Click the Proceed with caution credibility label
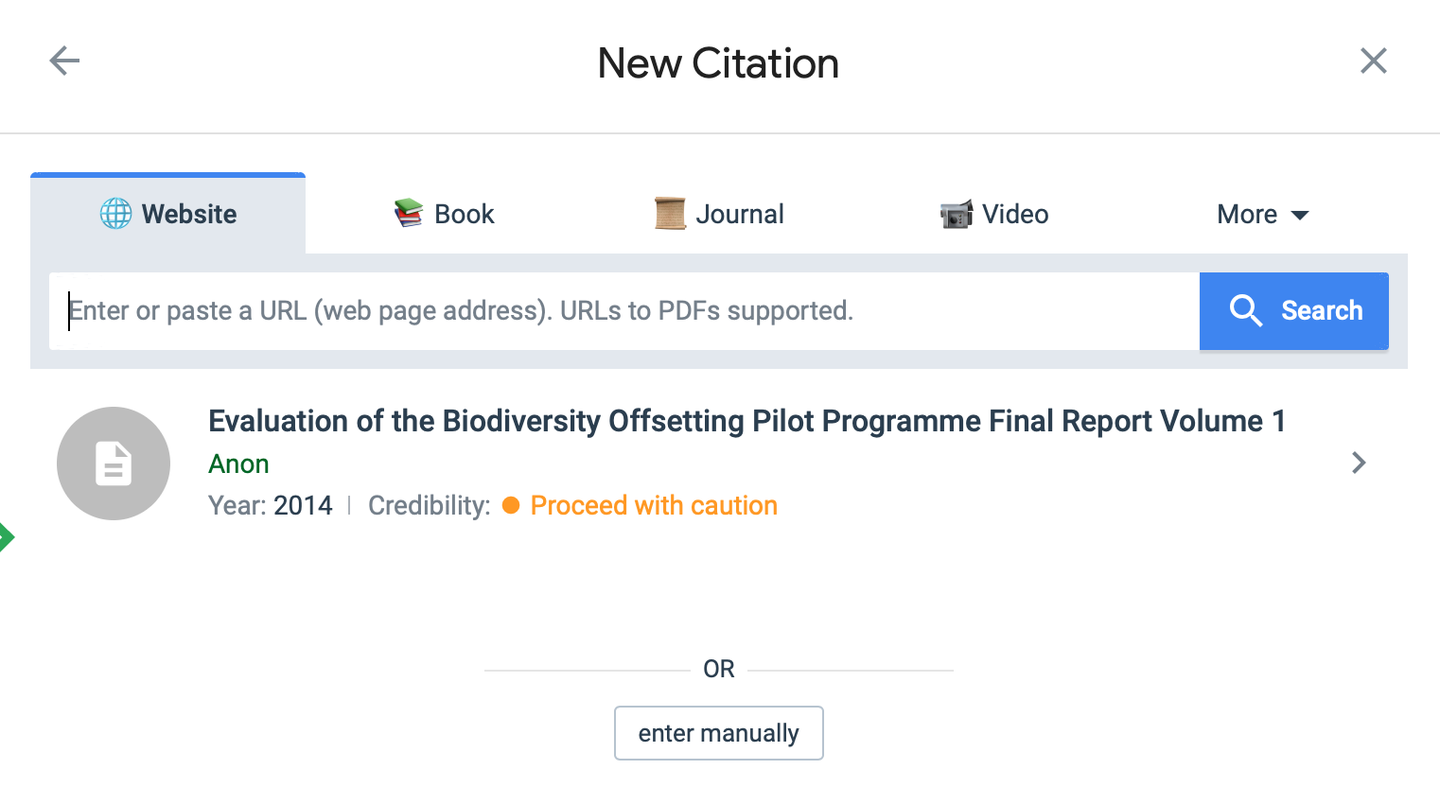Image resolution: width=1440 pixels, height=787 pixels. tap(654, 506)
